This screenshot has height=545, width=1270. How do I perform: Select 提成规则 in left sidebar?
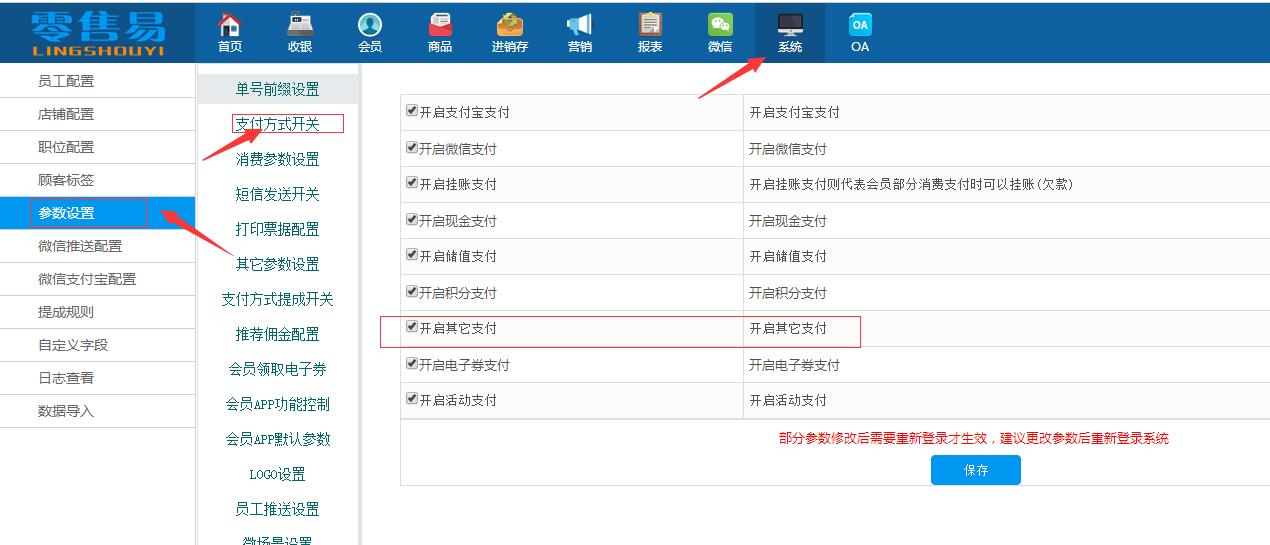(97, 312)
